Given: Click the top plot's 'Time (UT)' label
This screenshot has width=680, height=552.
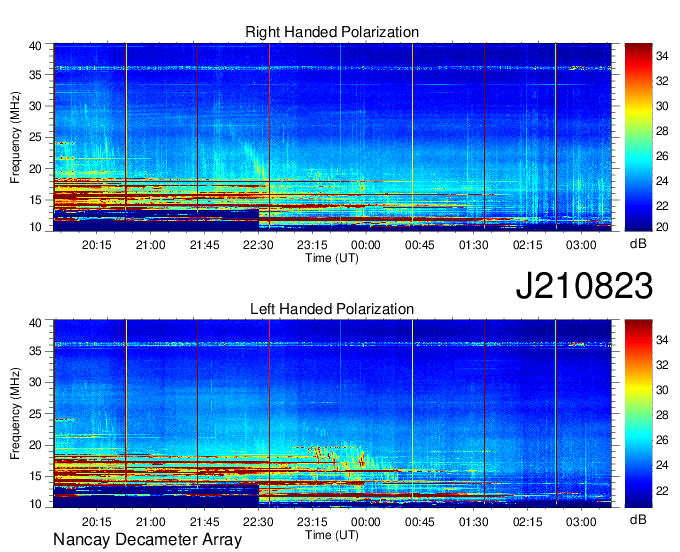Looking at the screenshot, I should coord(332,258).
